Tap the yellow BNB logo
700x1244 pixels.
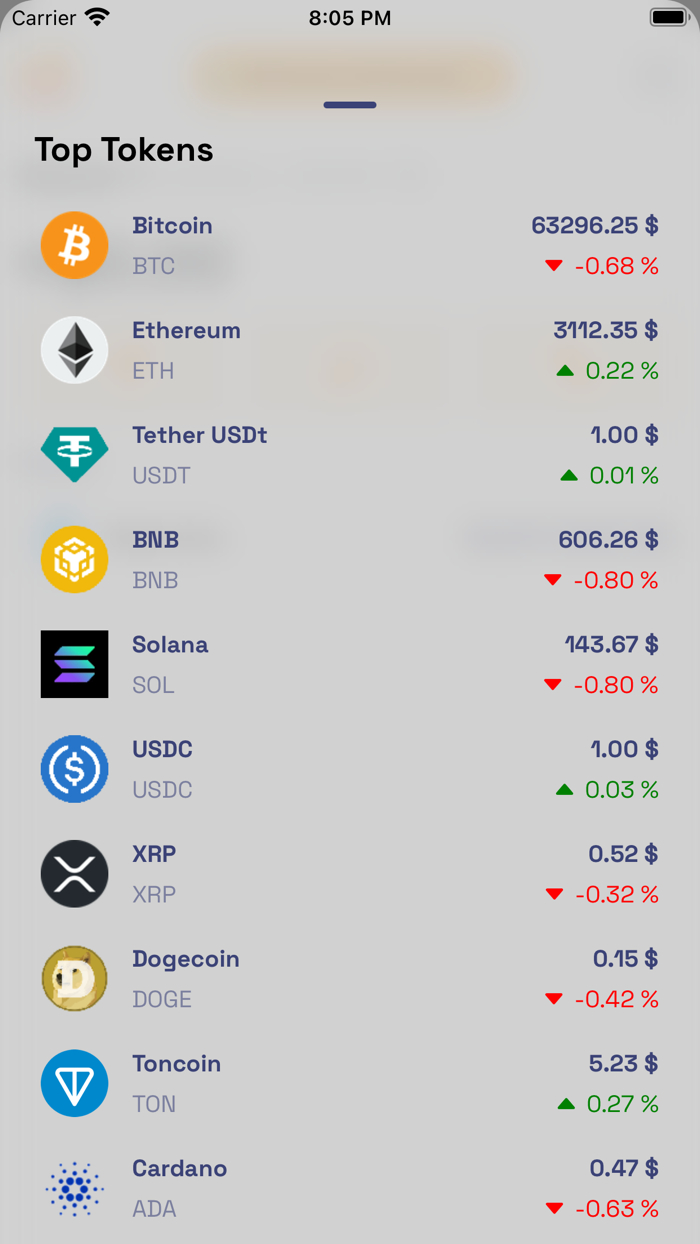point(74,559)
